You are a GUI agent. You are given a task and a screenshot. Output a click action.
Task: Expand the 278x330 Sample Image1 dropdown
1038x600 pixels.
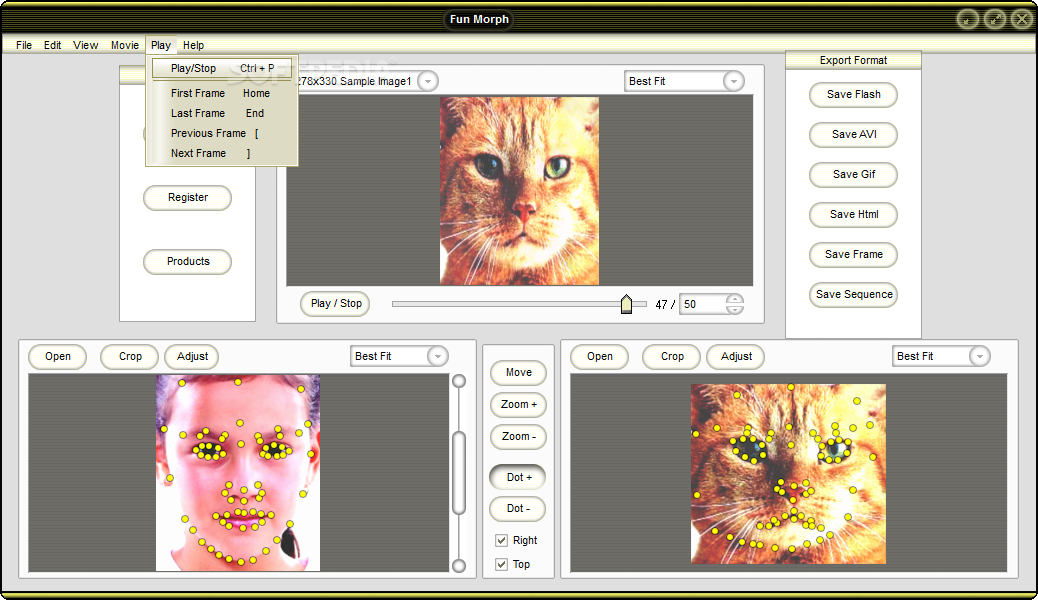(428, 81)
